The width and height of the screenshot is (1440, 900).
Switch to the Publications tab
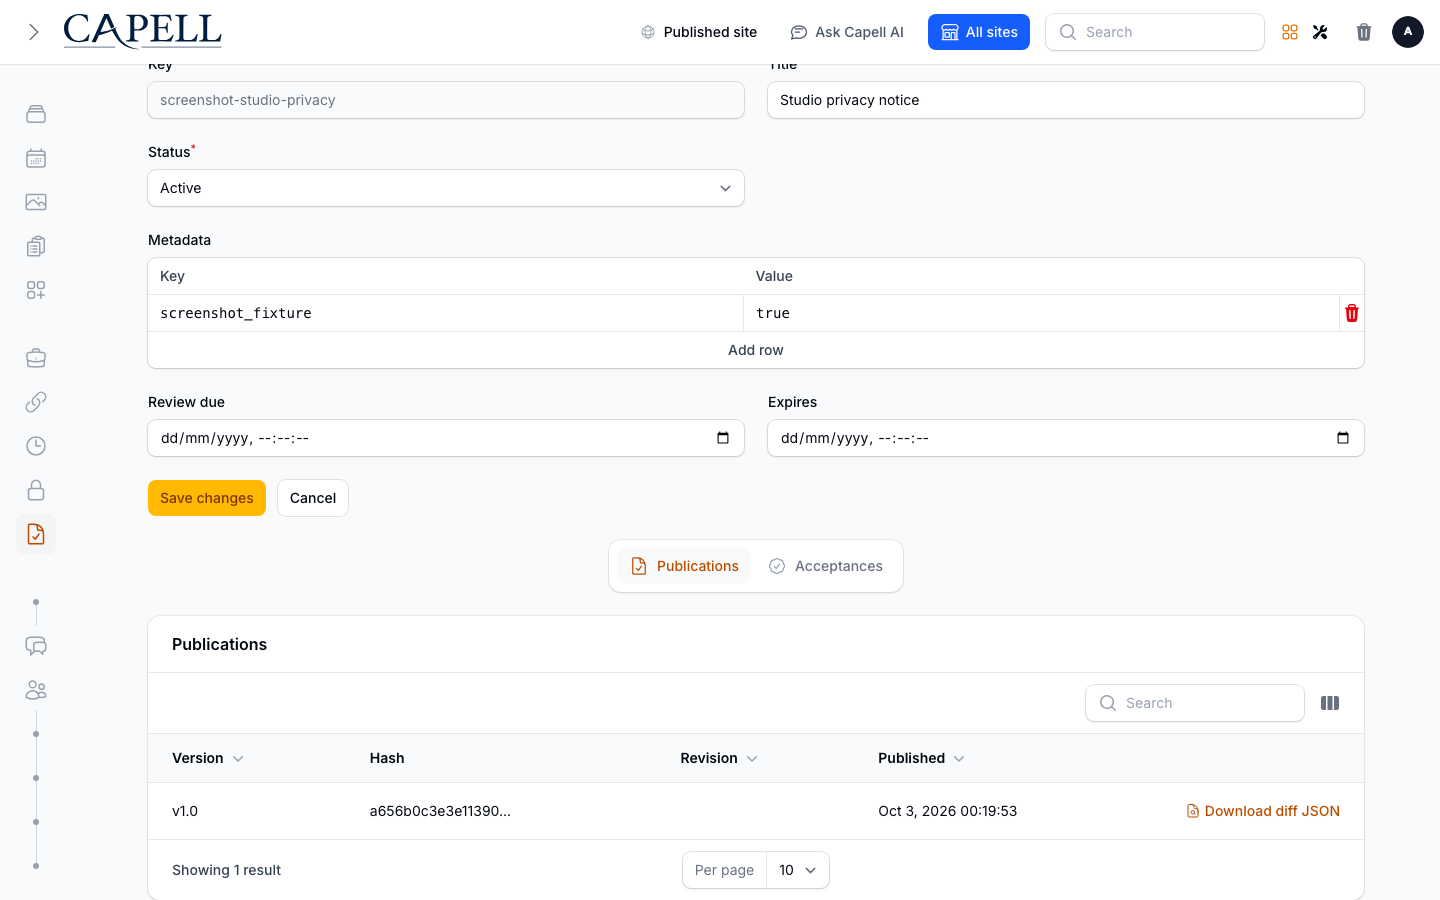(684, 566)
